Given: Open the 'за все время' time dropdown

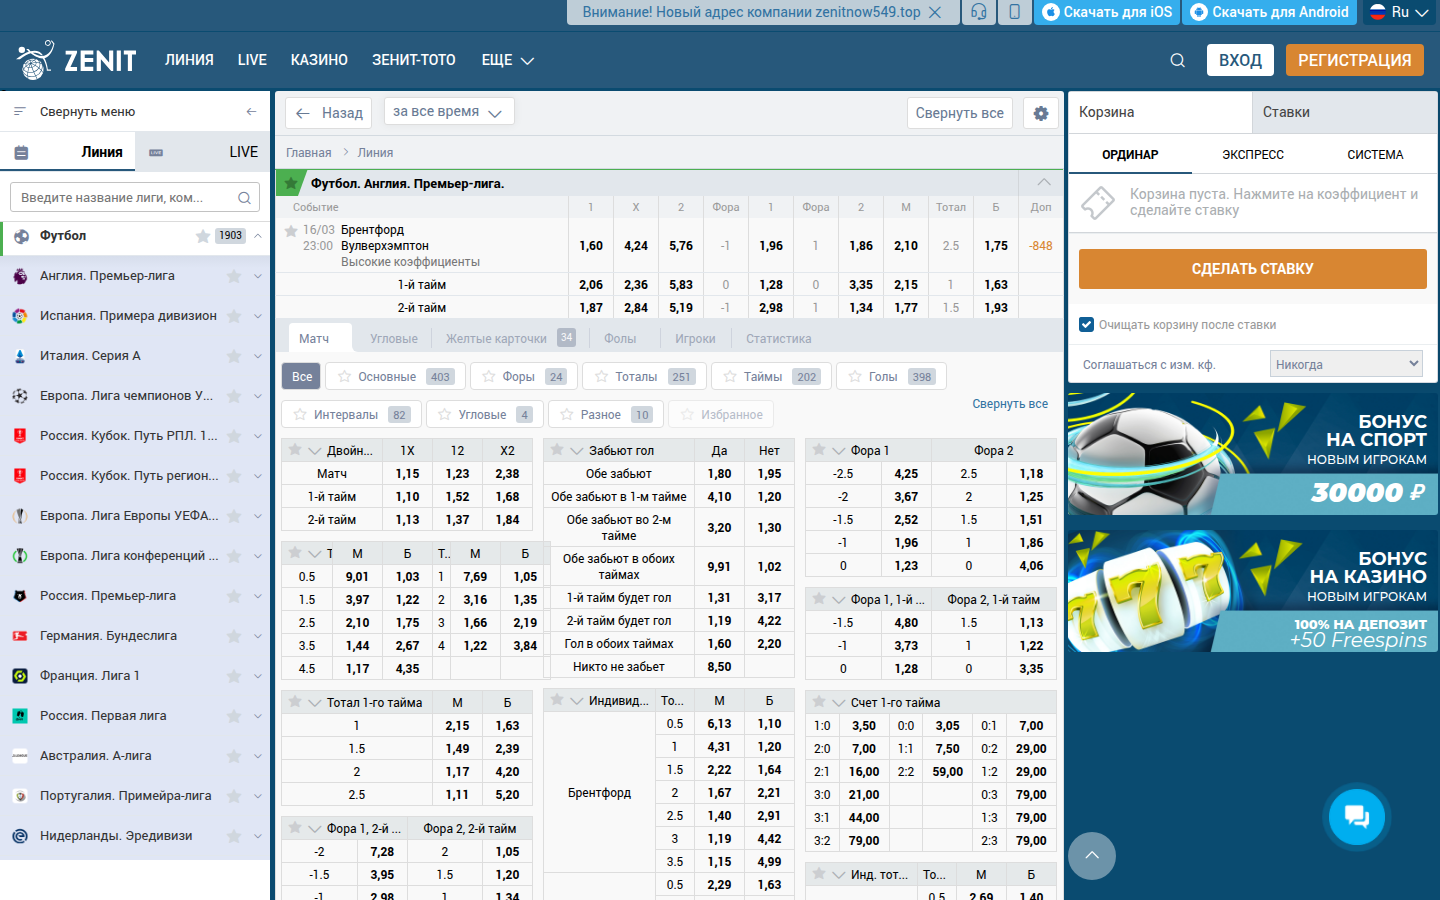Looking at the screenshot, I should click(x=448, y=112).
